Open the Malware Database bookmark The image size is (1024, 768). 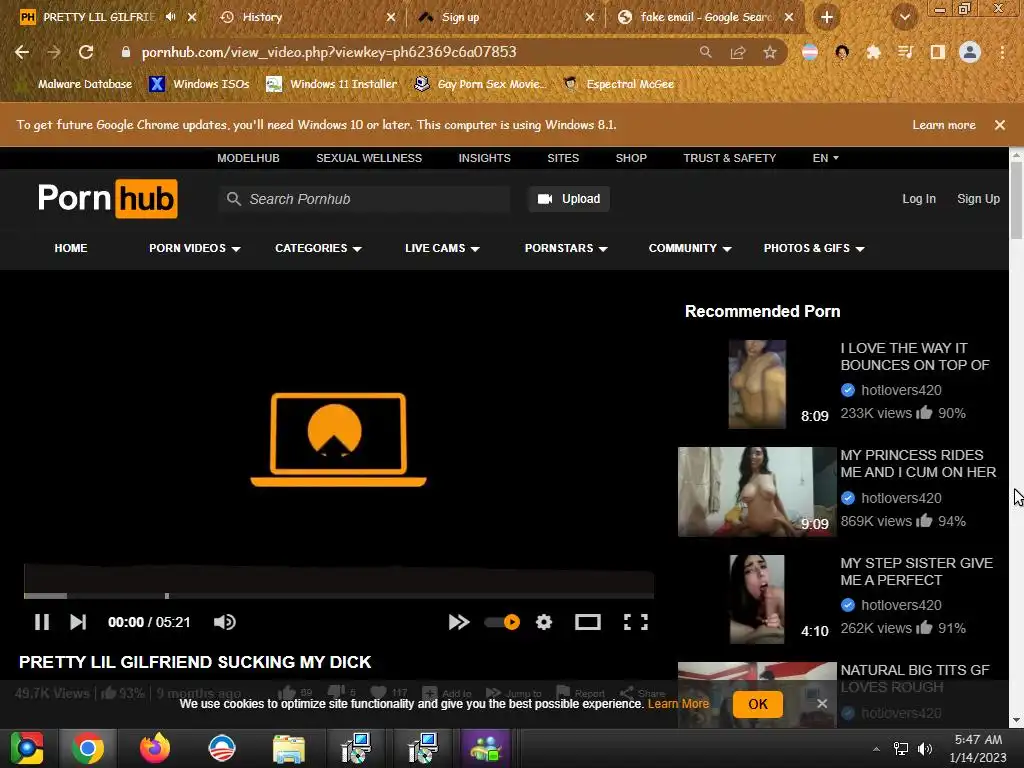pos(84,84)
